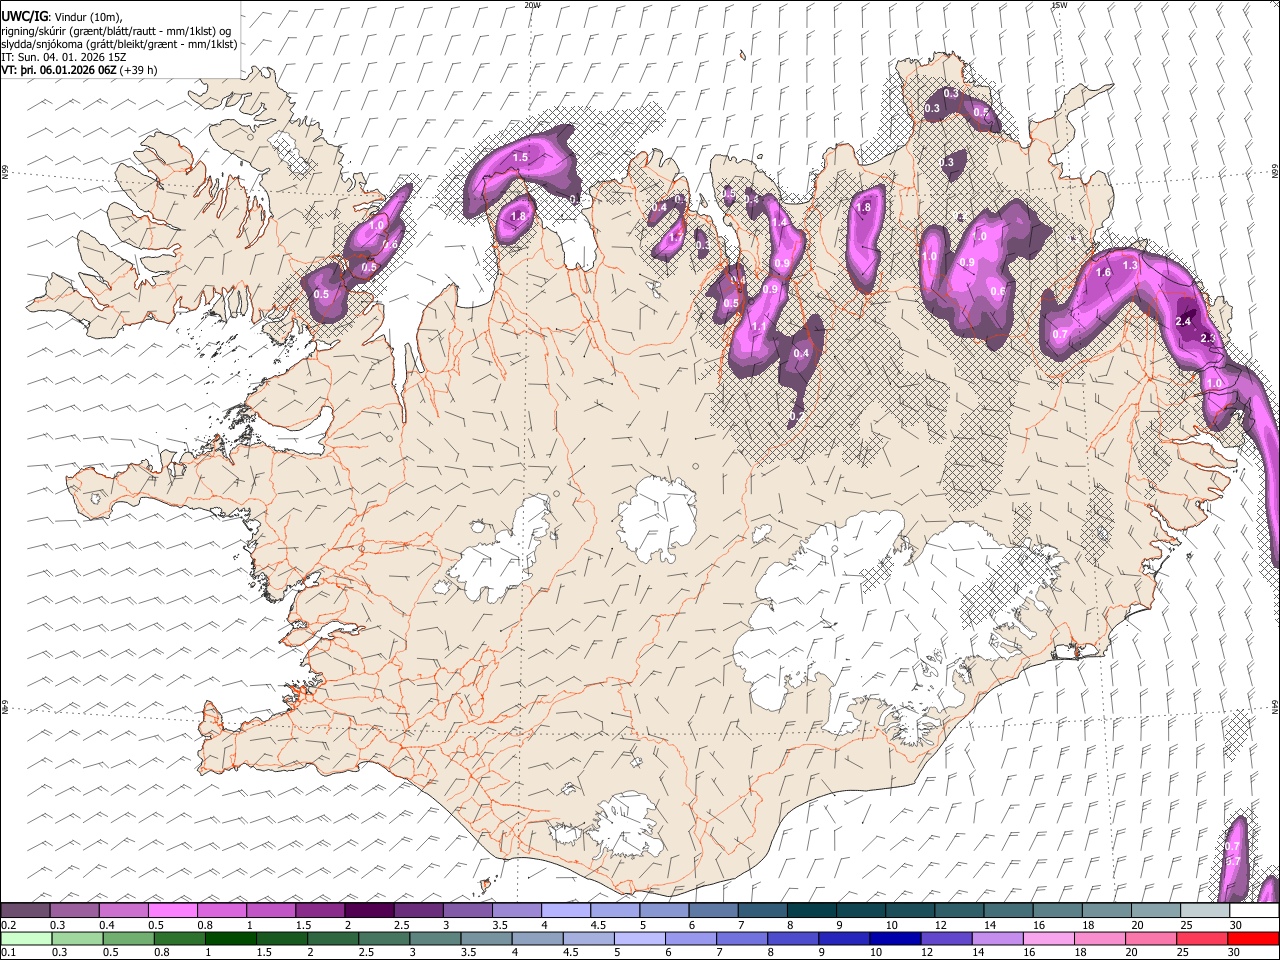Click the bright pink upper-row swatch between 0.5 and 0.8
Viewport: 1280px width, 960px height.
coord(172,910)
